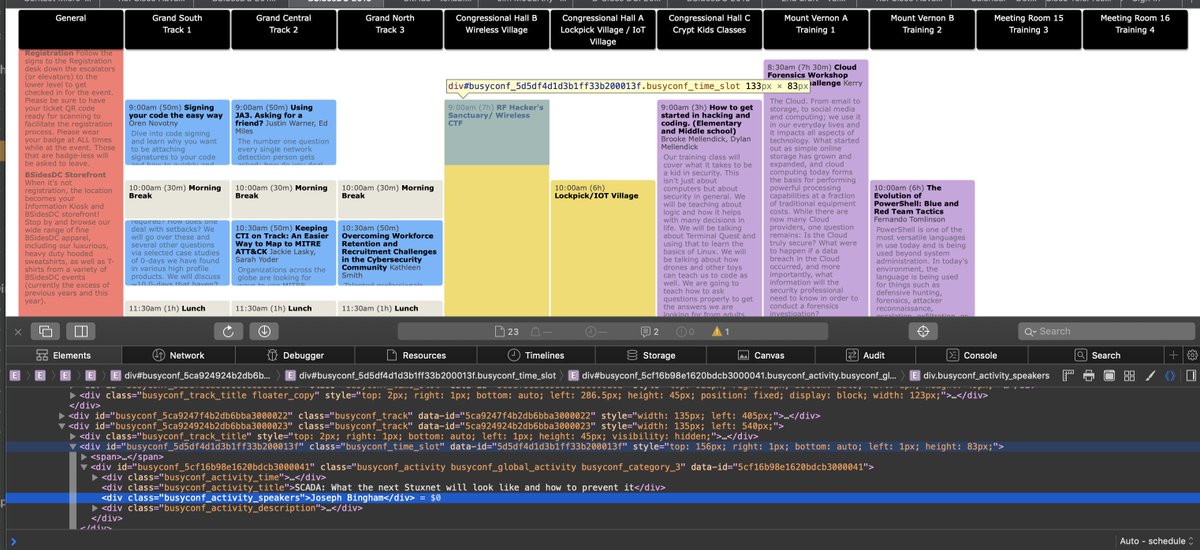Open the Resources tab
The image size is (1200, 550).
tap(415, 355)
